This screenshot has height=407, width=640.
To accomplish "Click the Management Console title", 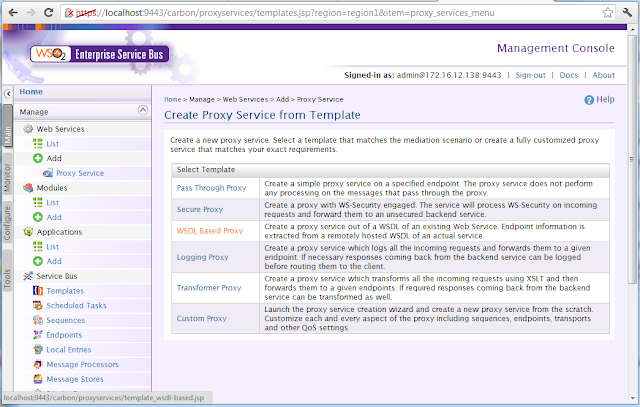I will (556, 48).
